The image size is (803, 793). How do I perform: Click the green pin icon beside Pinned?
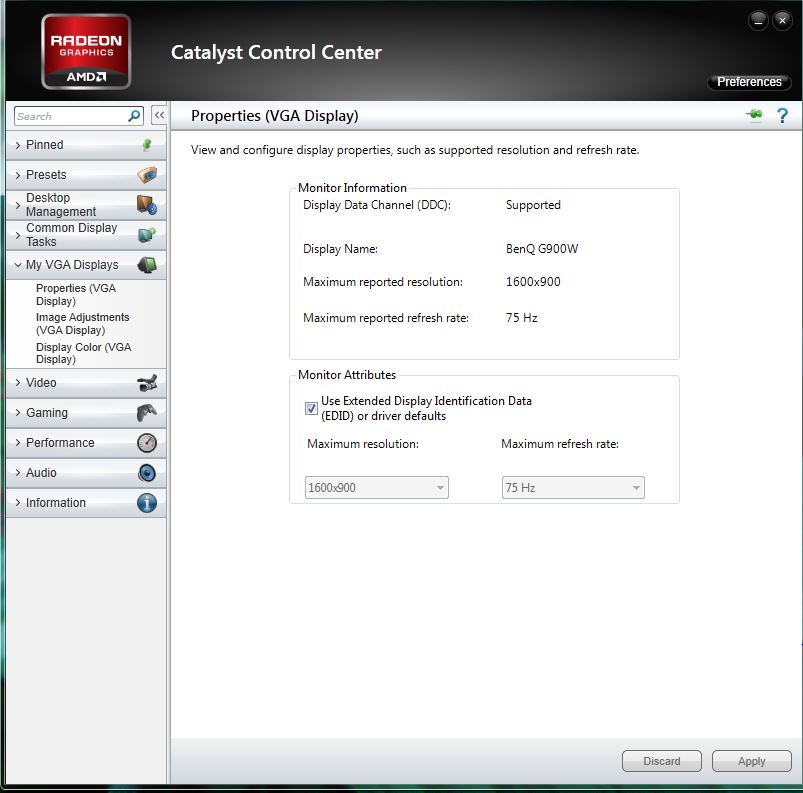point(147,145)
